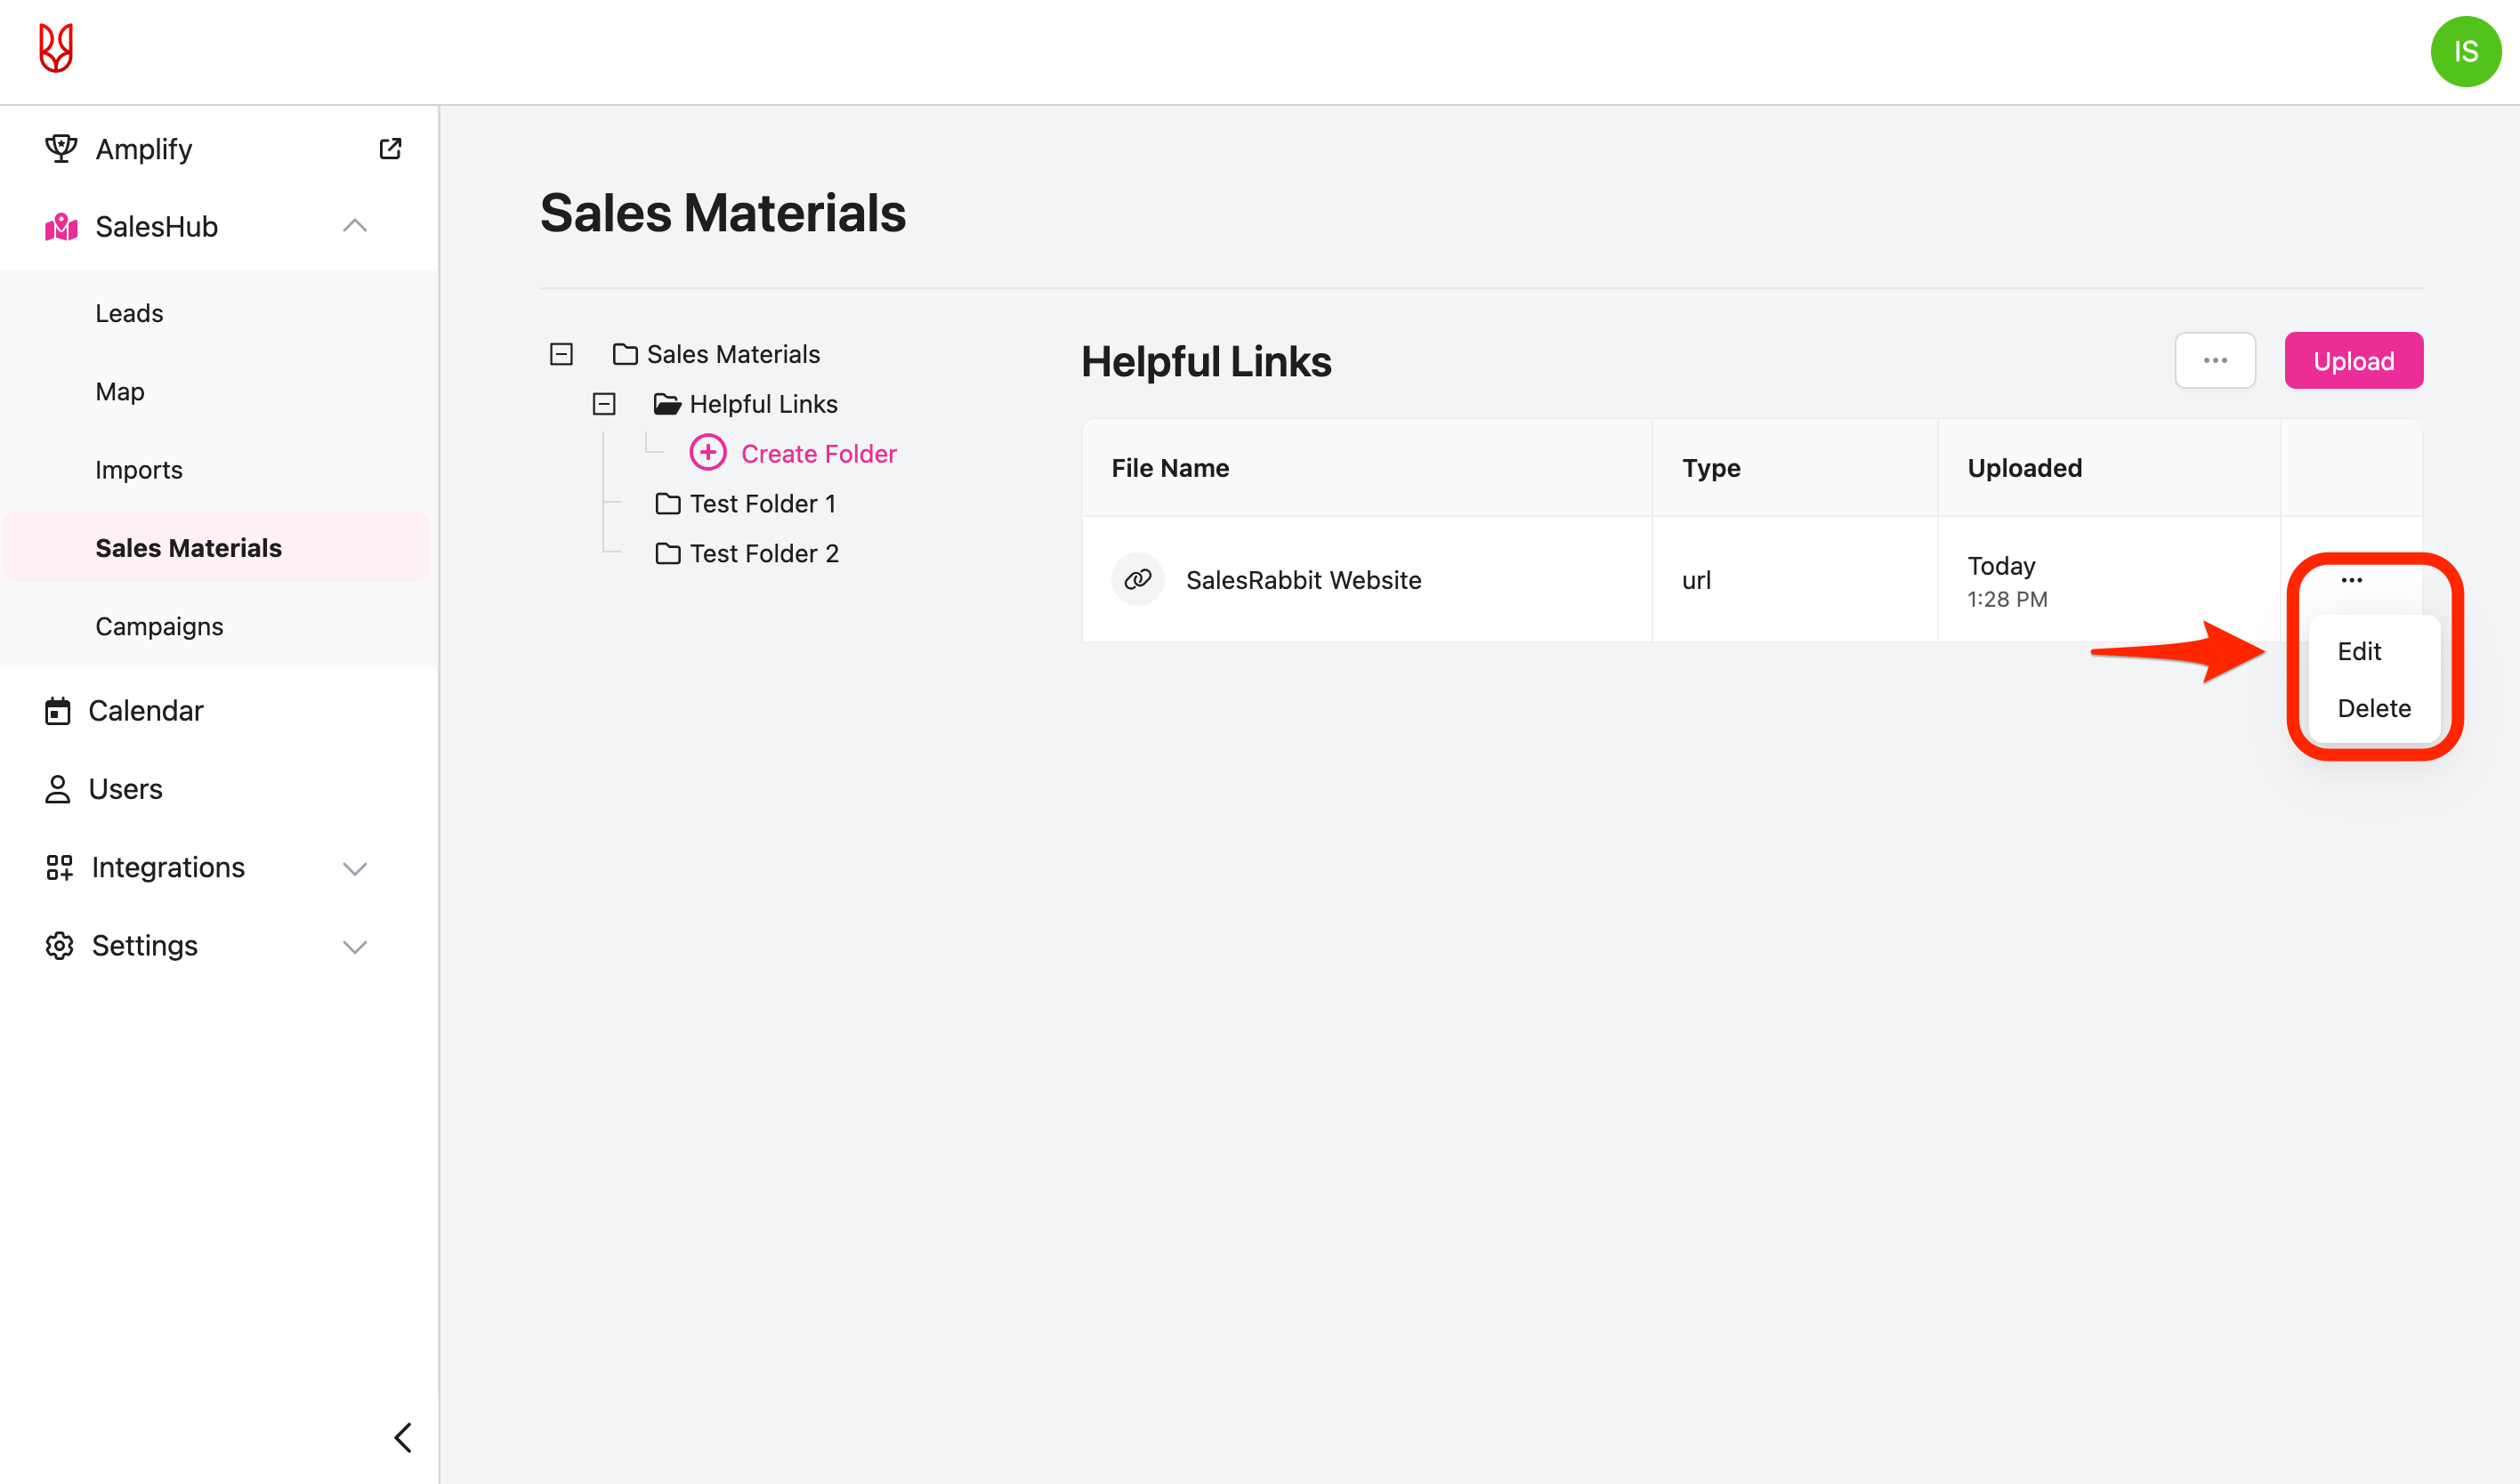Open the Users section icon
The image size is (2520, 1484).
(x=58, y=789)
